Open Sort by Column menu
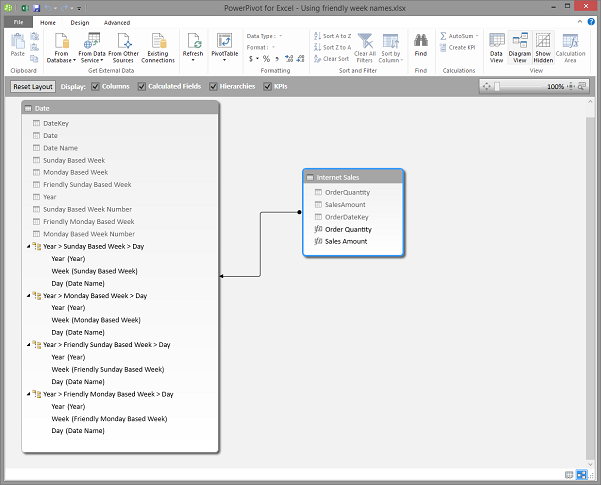Image resolution: width=601 pixels, height=485 pixels. click(x=391, y=48)
